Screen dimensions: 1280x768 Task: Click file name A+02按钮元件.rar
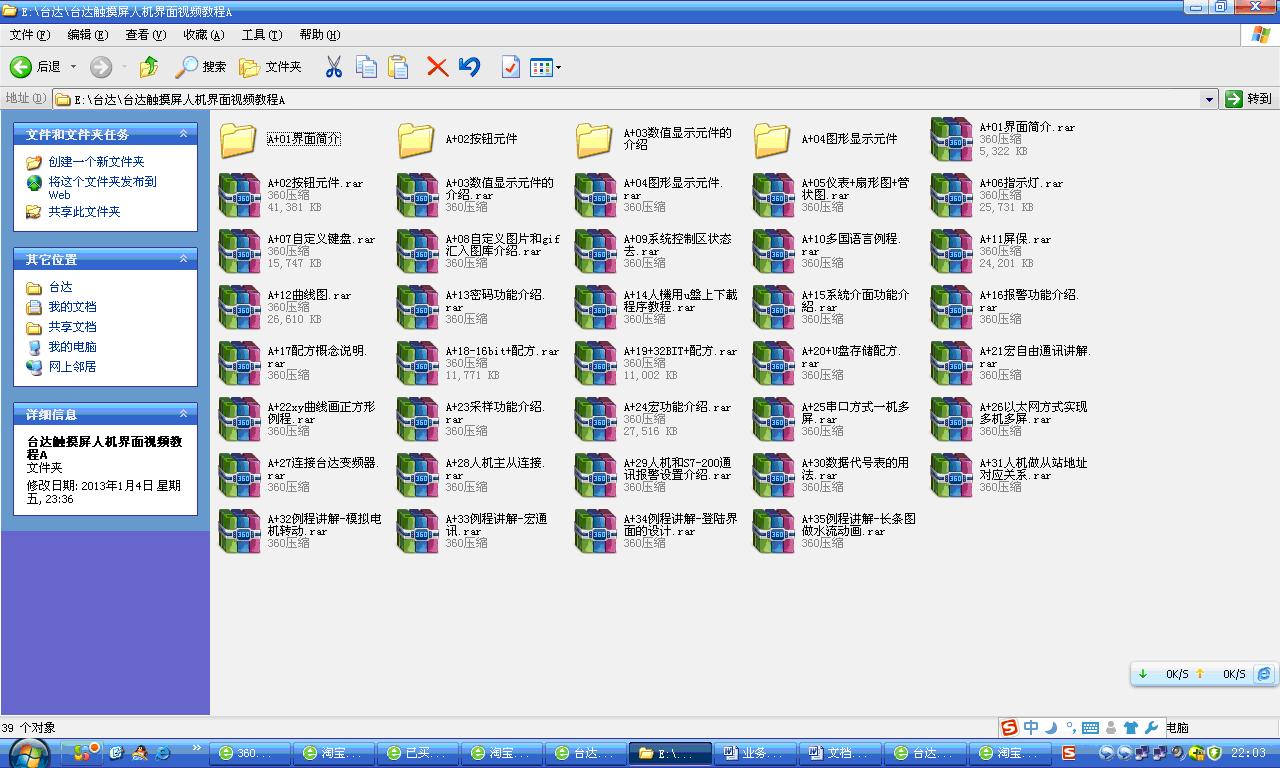coord(315,184)
